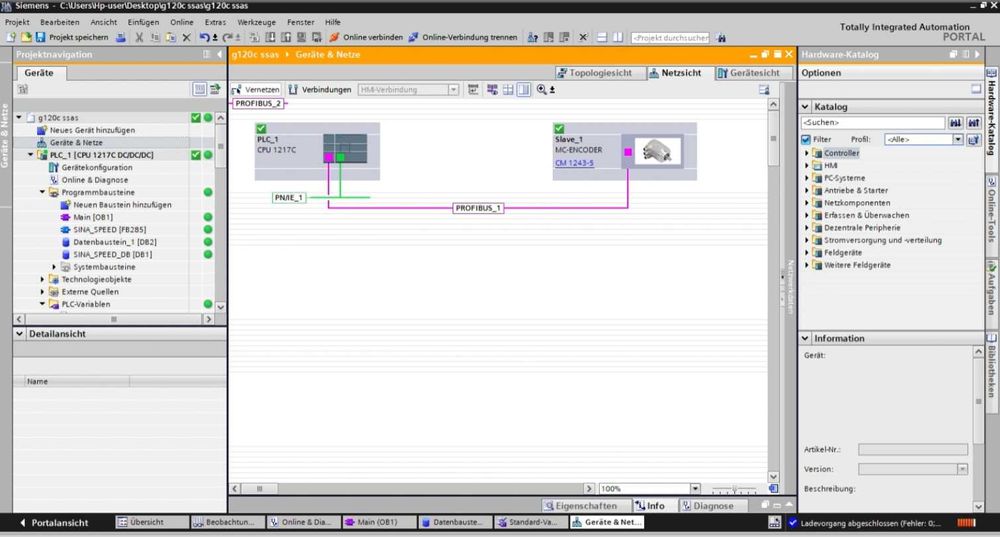
Task: Collapse the Detailansicht section
Action: 20,334
